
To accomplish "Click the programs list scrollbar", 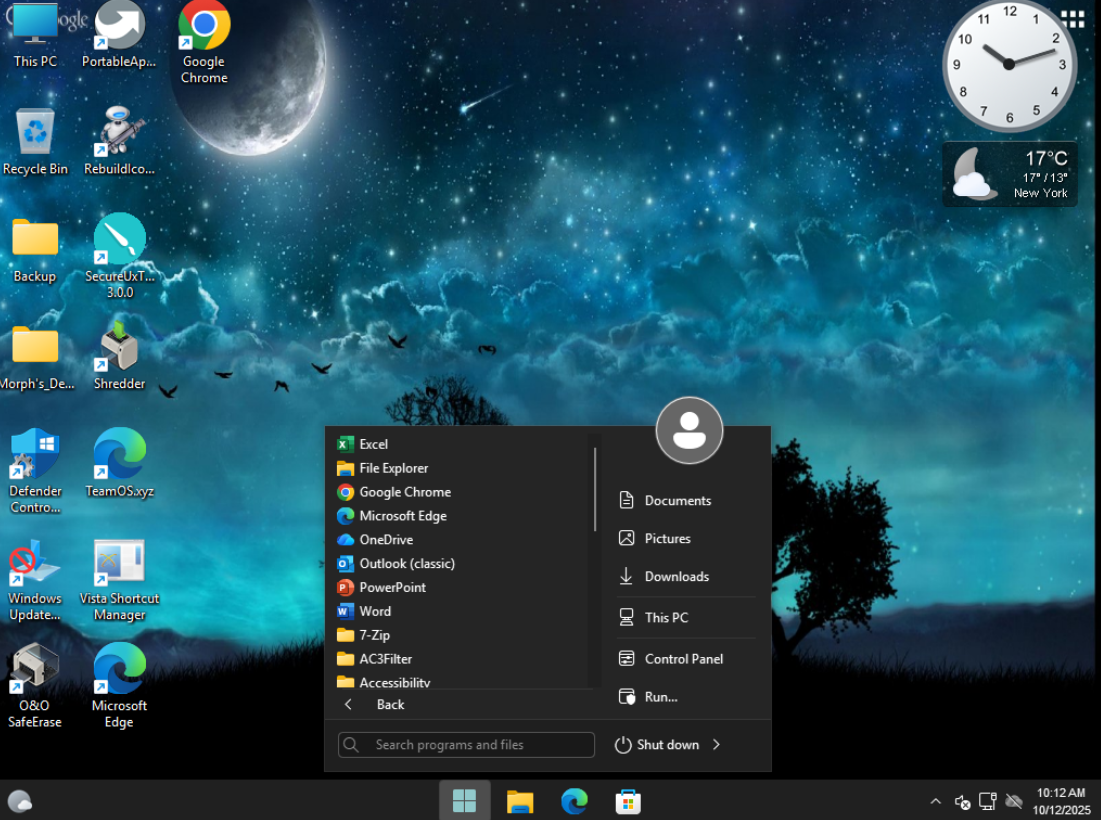I will (595, 490).
